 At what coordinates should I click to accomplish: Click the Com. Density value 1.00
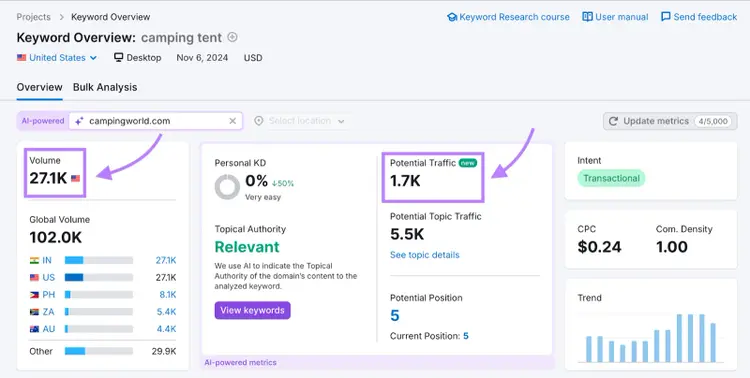click(x=672, y=247)
